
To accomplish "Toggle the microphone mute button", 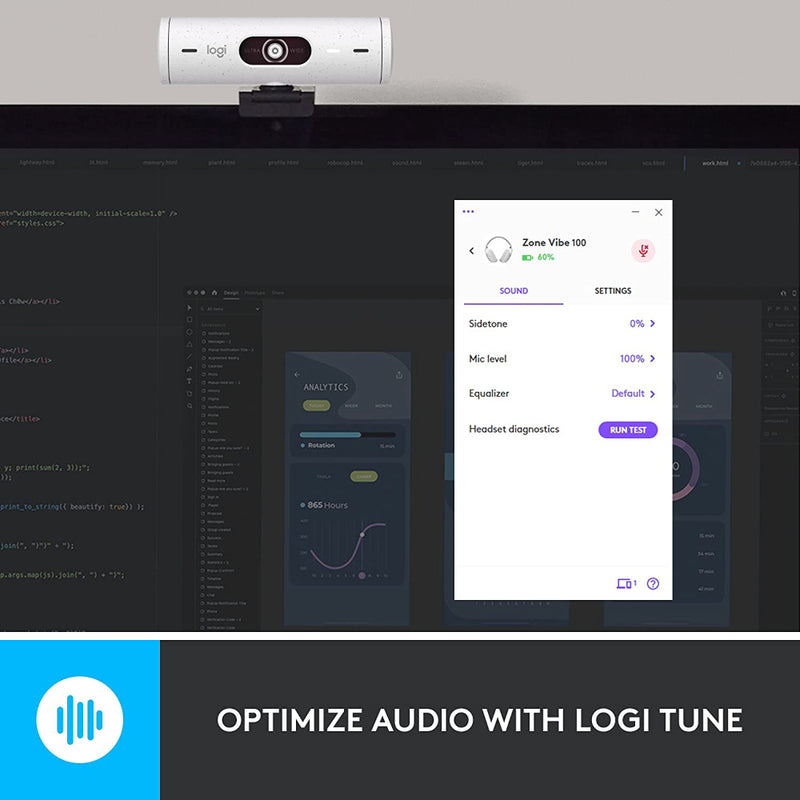I will click(x=643, y=250).
